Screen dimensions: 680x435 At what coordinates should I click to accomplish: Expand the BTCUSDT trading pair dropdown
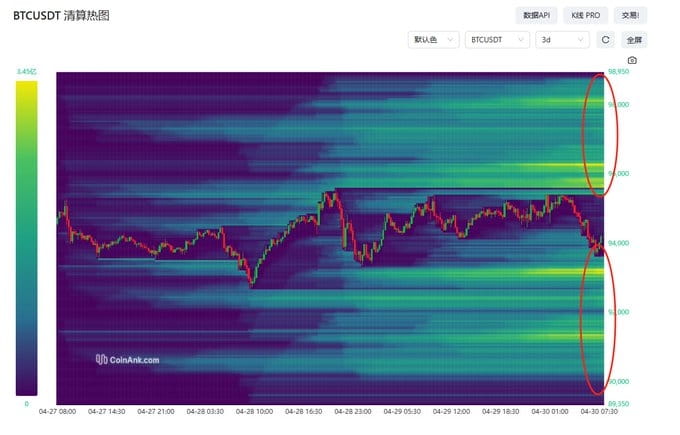[498, 40]
